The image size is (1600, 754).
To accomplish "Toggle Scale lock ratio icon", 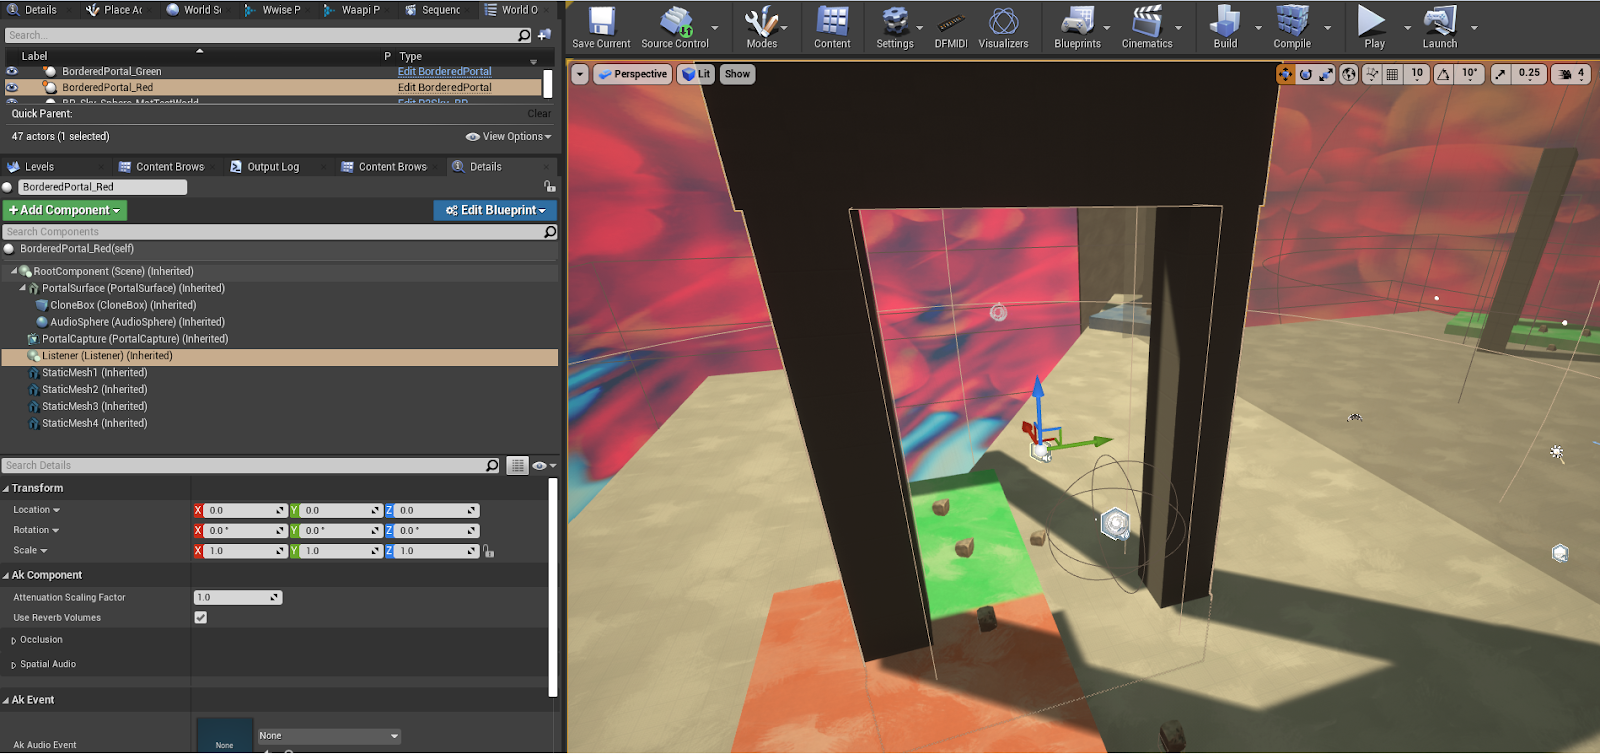I will click(489, 552).
